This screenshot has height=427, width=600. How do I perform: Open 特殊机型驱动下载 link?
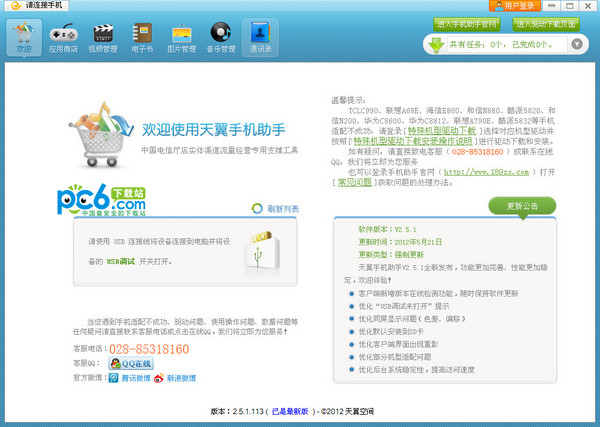pyautogui.click(x=442, y=131)
